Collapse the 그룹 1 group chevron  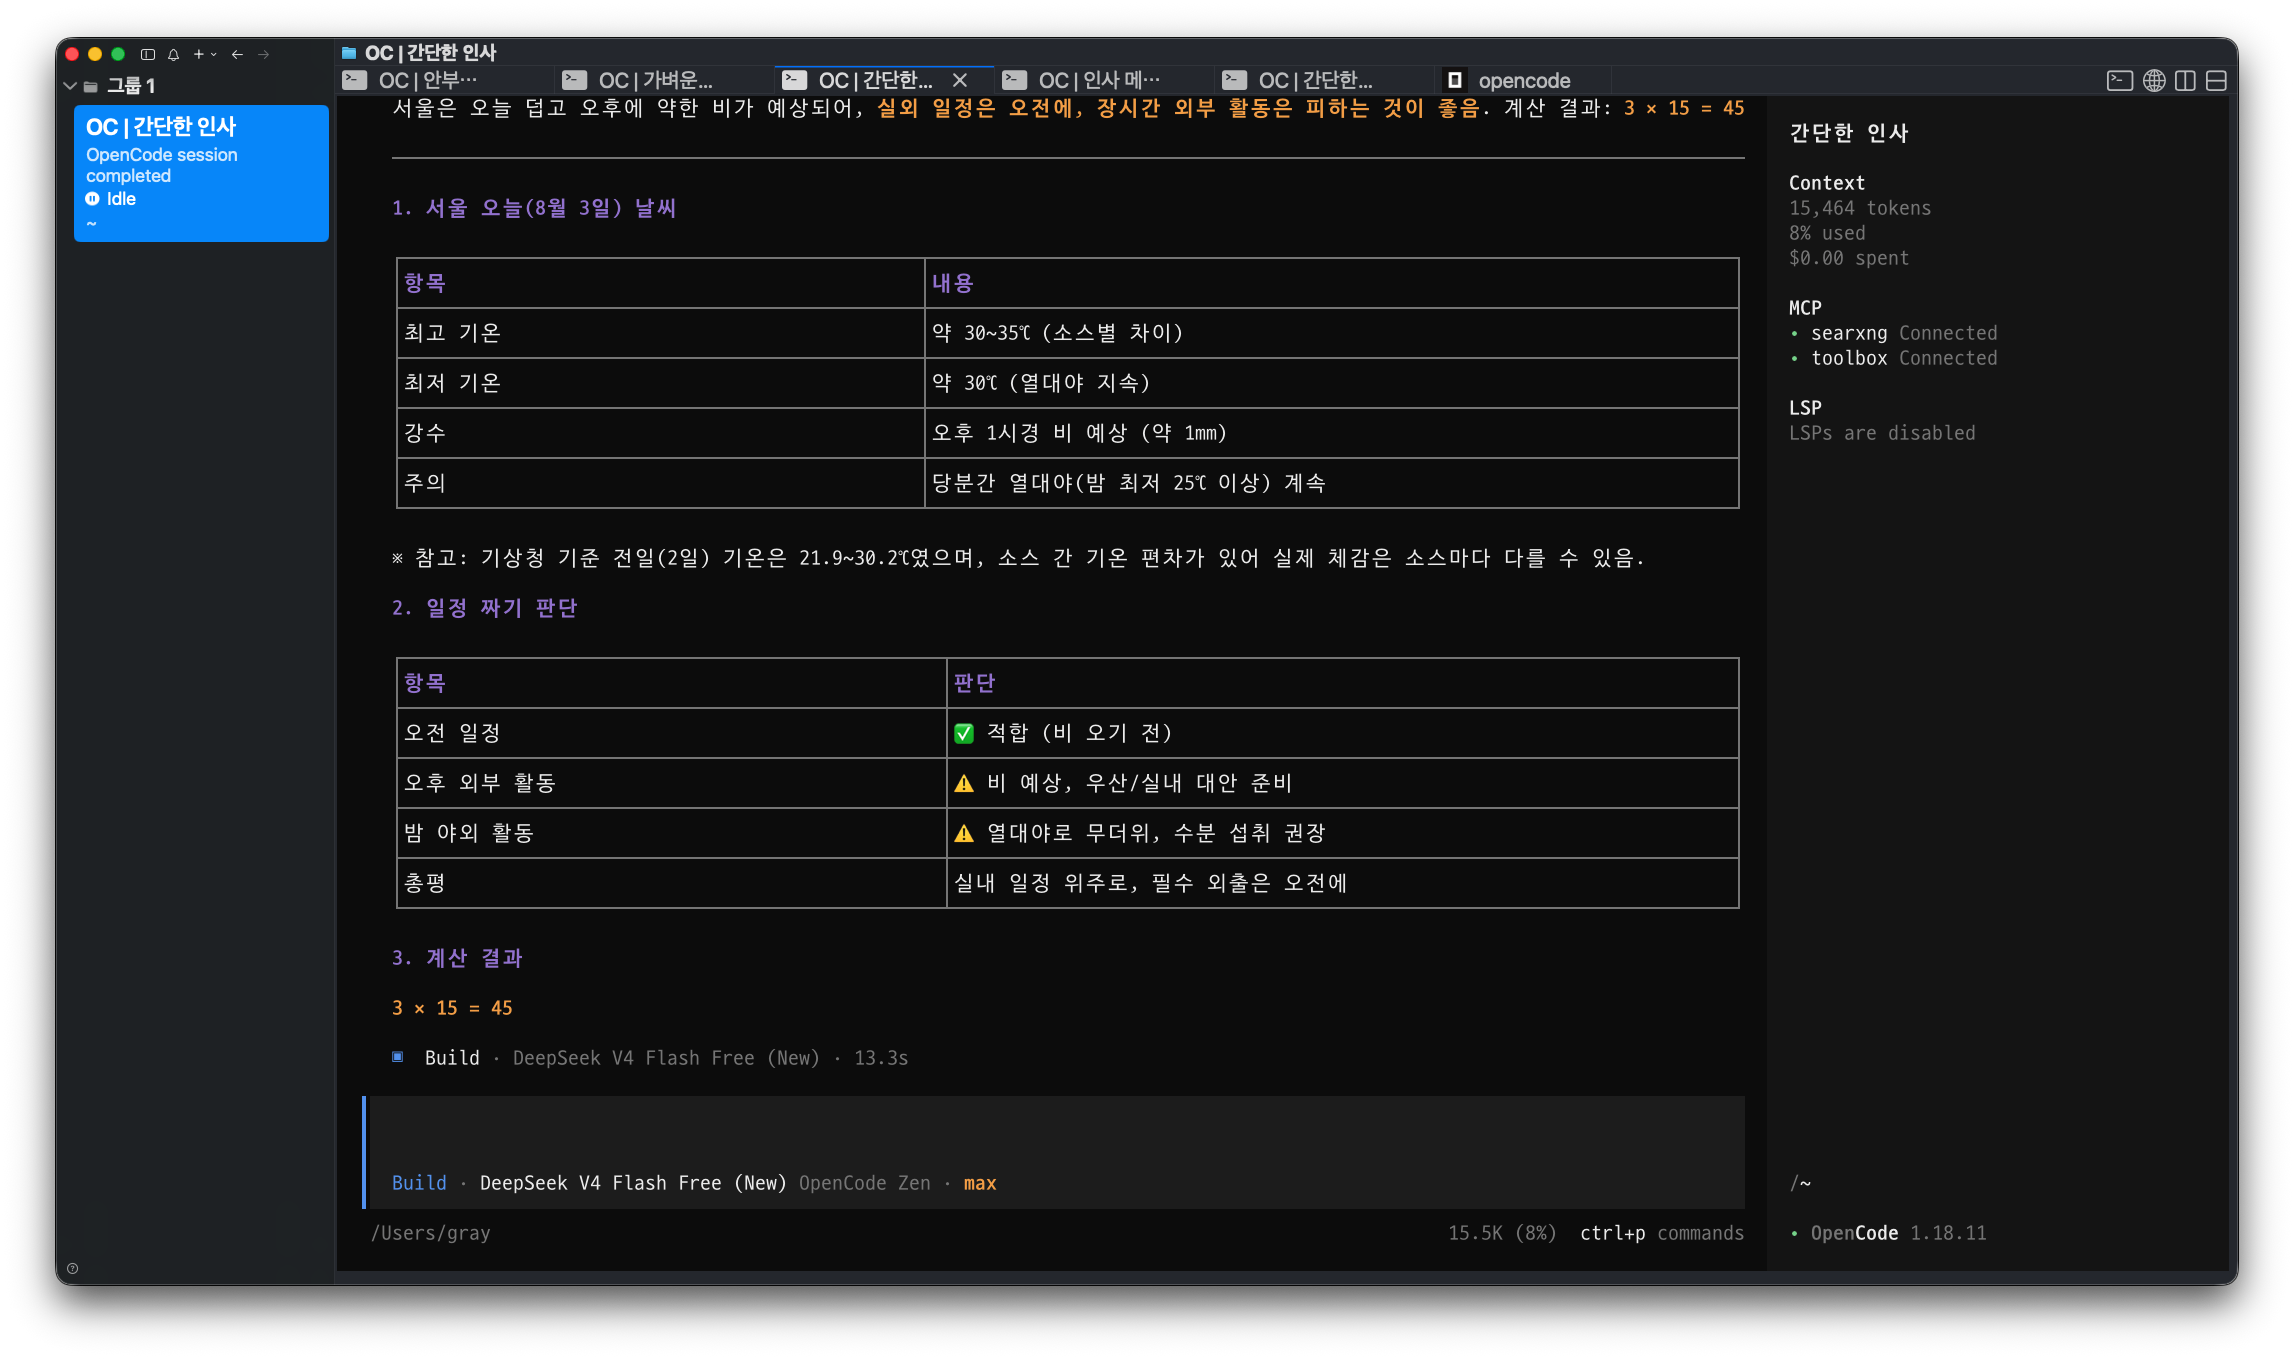point(70,86)
